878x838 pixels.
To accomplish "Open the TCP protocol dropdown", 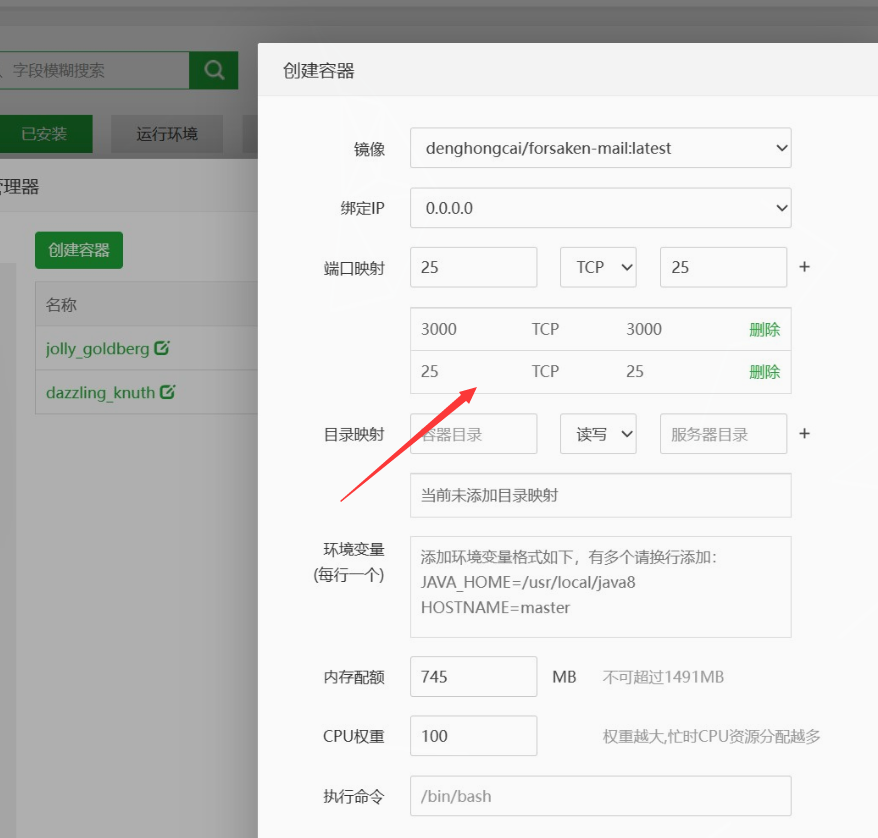I will (598, 267).
